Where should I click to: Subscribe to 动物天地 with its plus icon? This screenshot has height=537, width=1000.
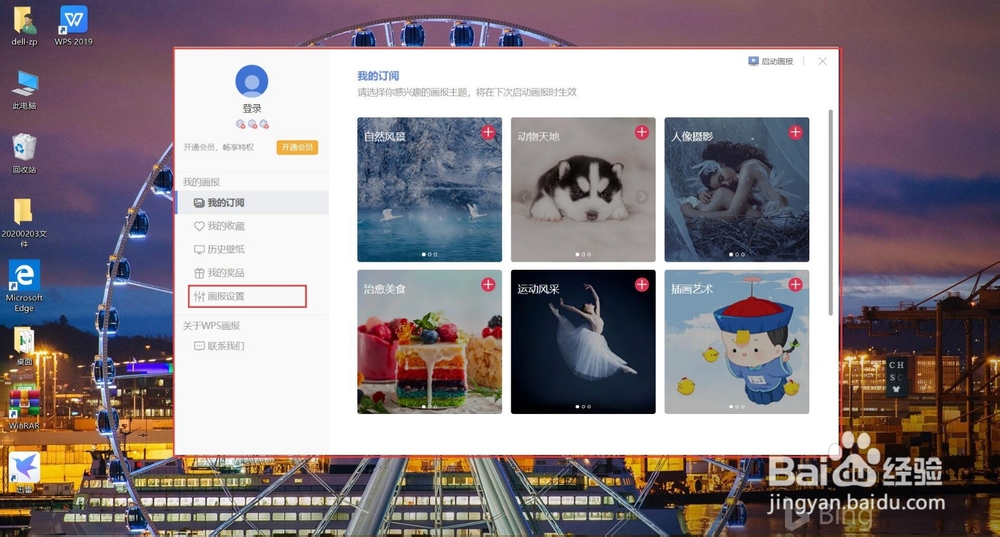642,132
